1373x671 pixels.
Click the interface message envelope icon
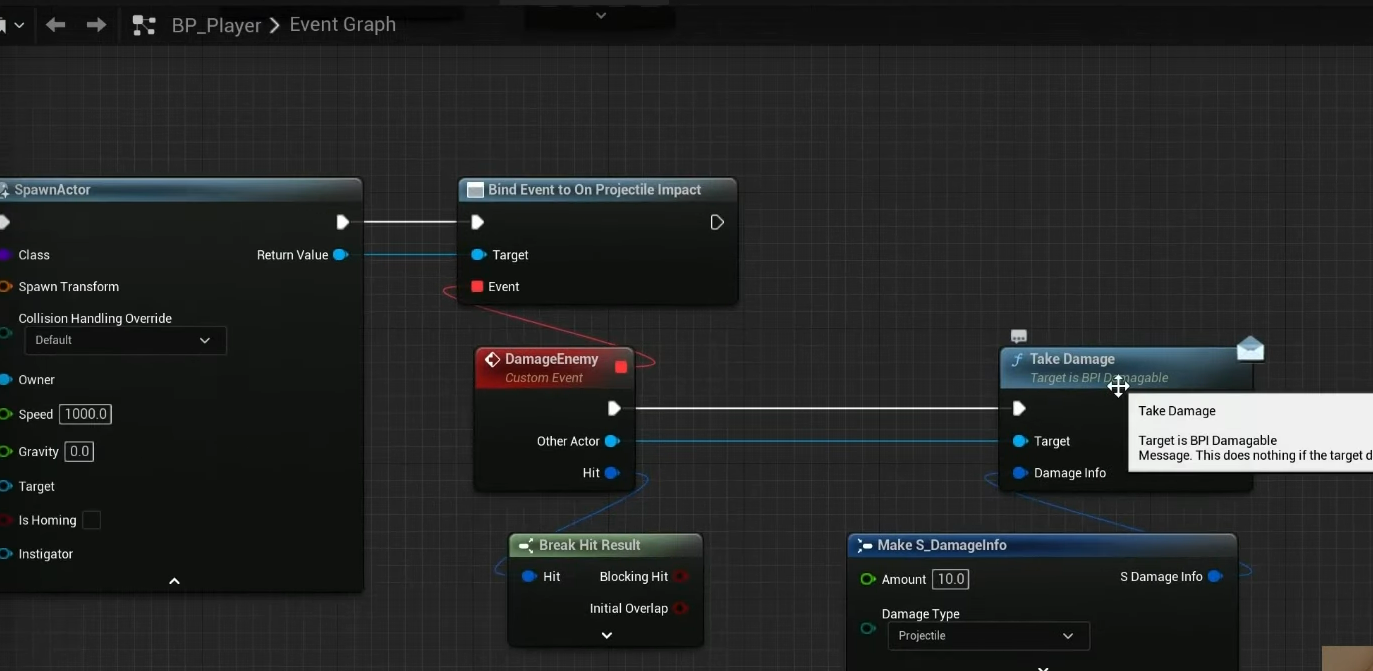pyautogui.click(x=1250, y=348)
